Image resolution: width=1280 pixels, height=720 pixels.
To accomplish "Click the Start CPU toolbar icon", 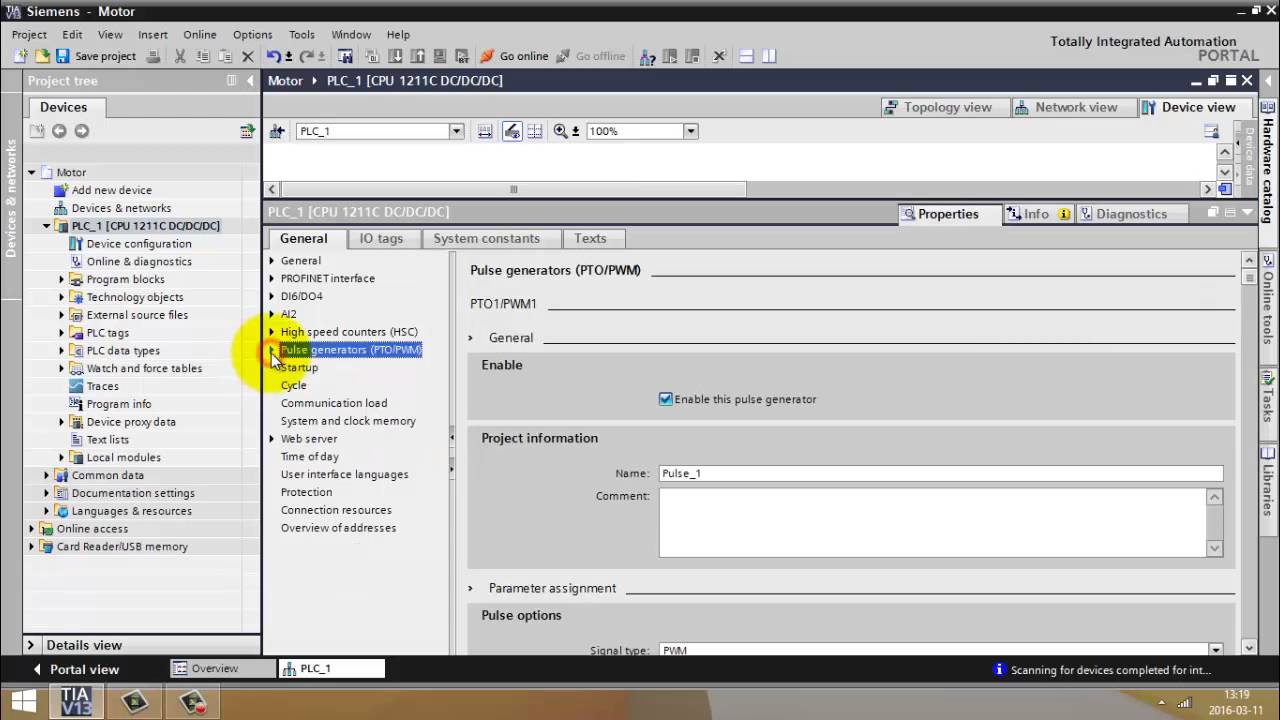I will click(671, 56).
